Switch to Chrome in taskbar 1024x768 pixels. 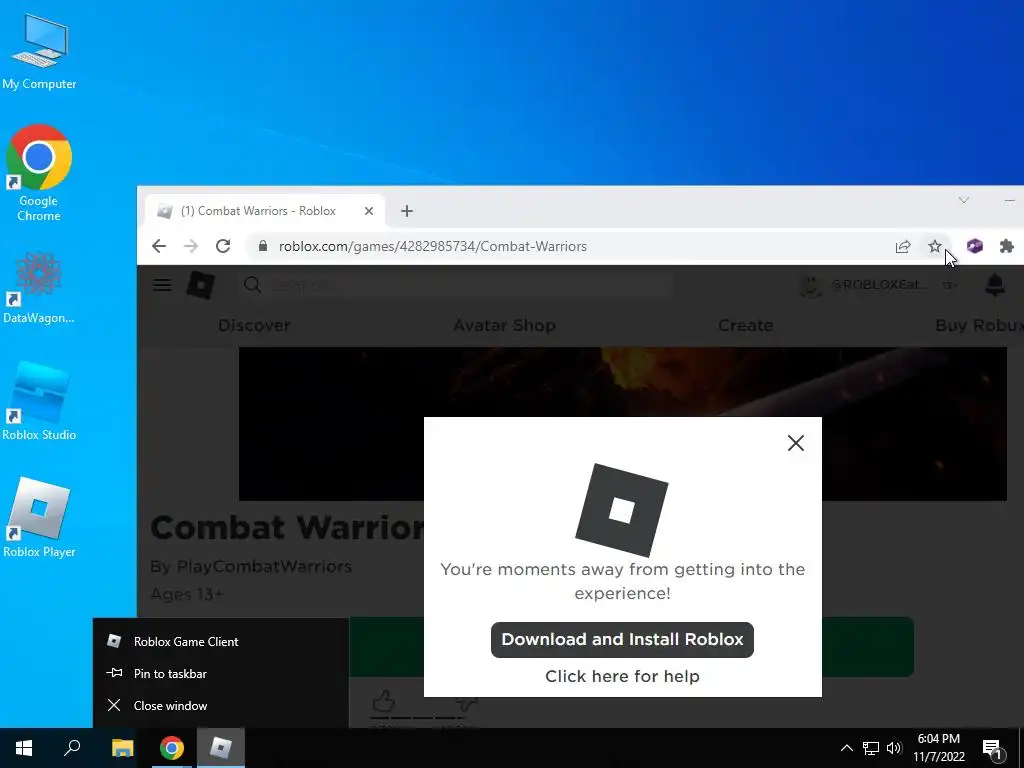coord(172,748)
